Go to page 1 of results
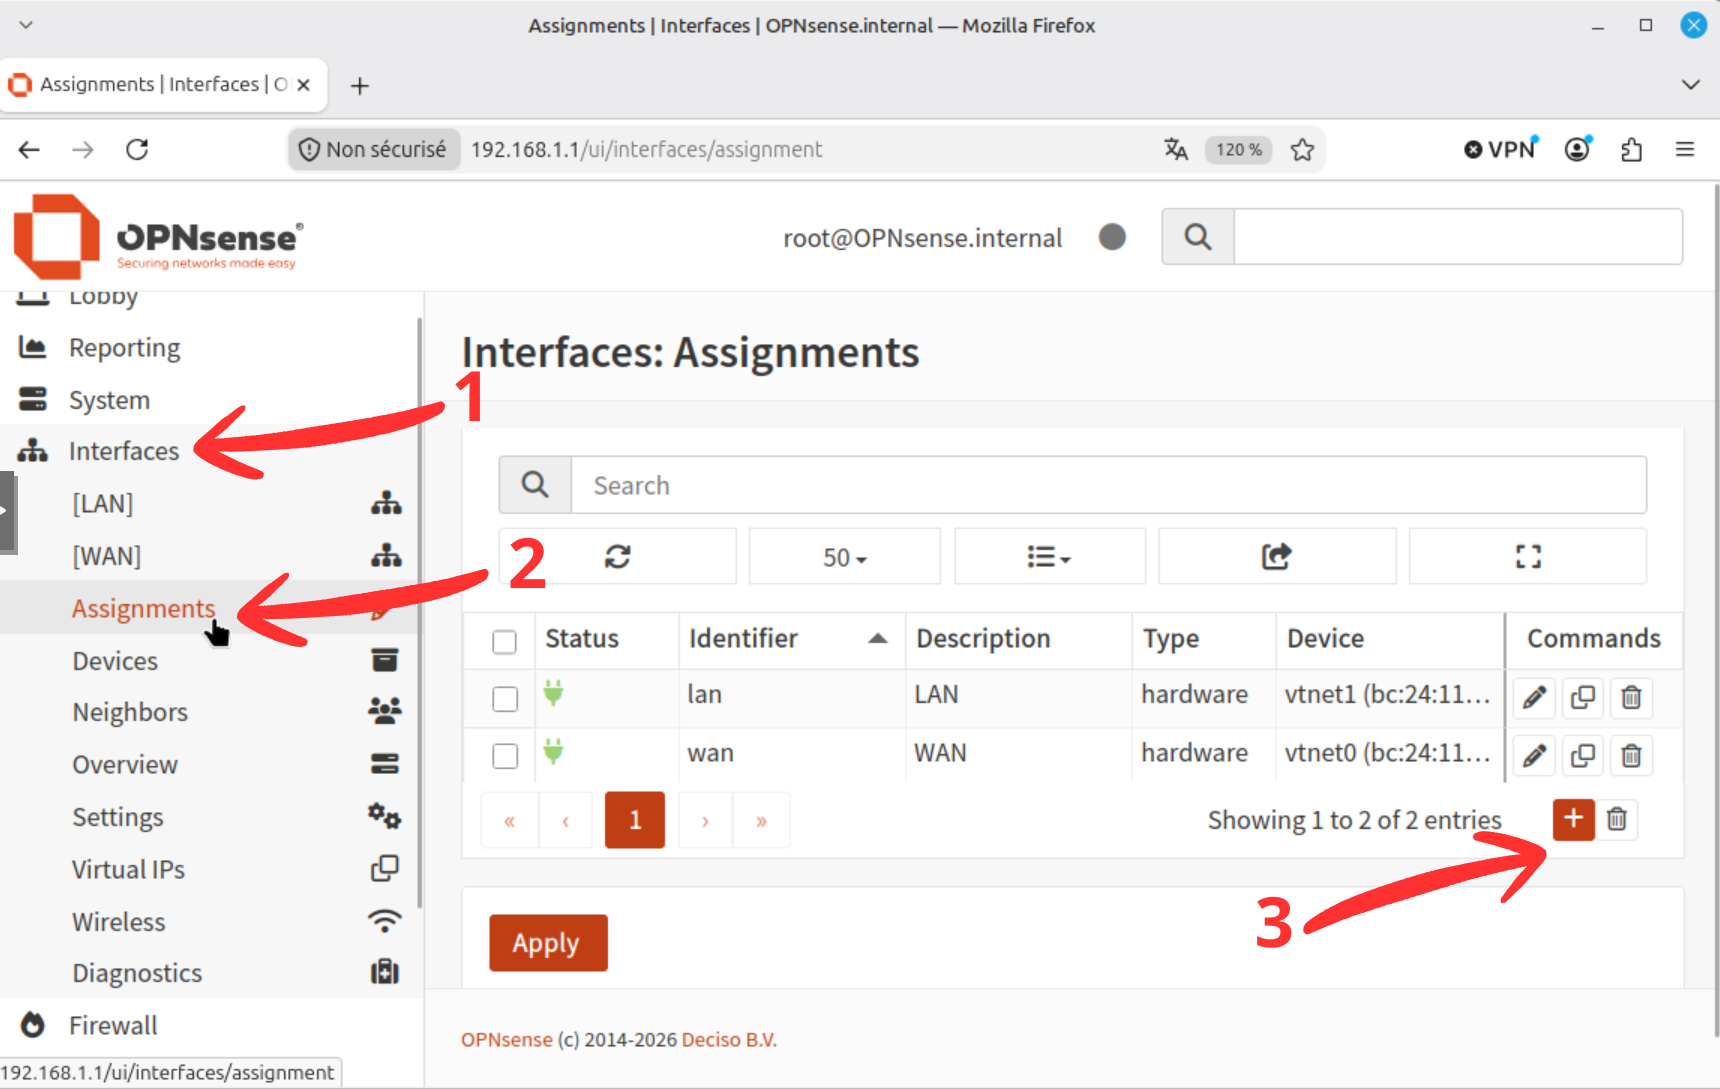 click(x=635, y=820)
